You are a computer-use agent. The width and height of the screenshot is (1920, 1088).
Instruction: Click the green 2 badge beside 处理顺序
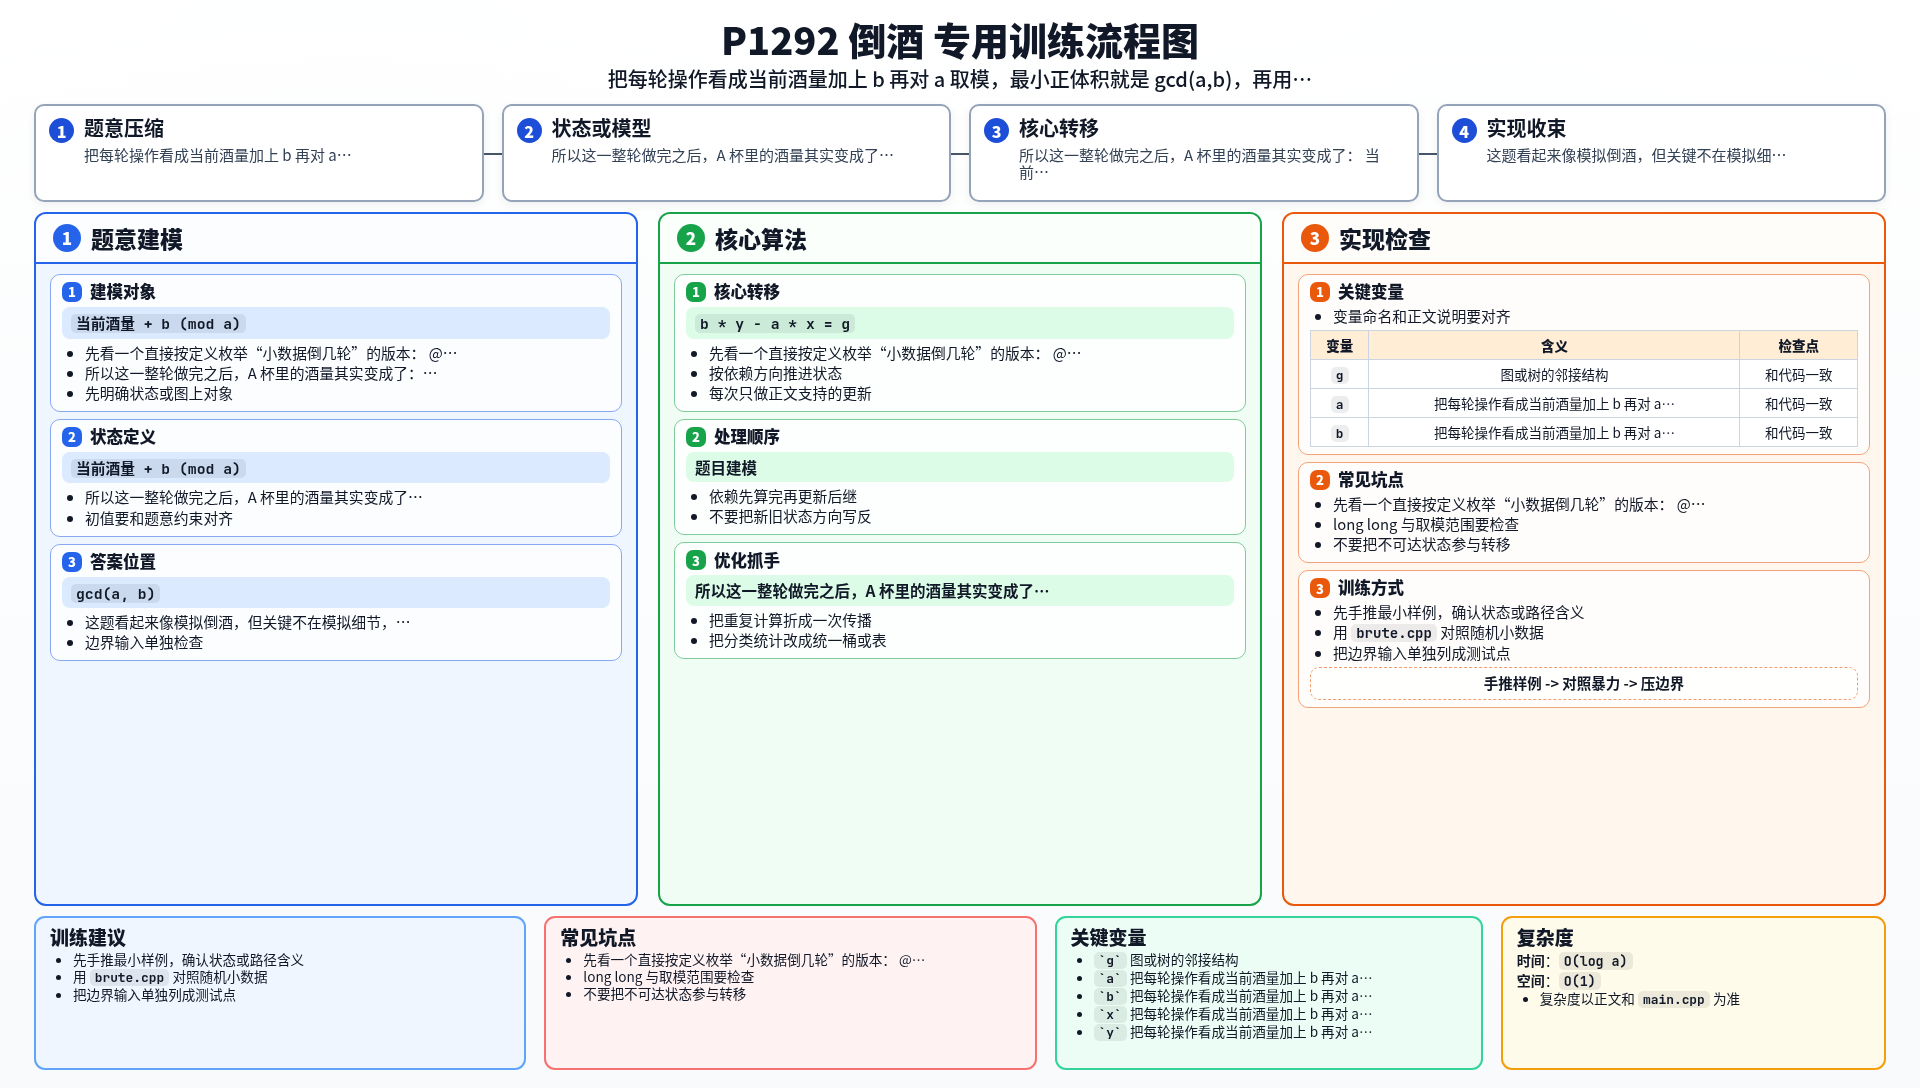tap(696, 437)
